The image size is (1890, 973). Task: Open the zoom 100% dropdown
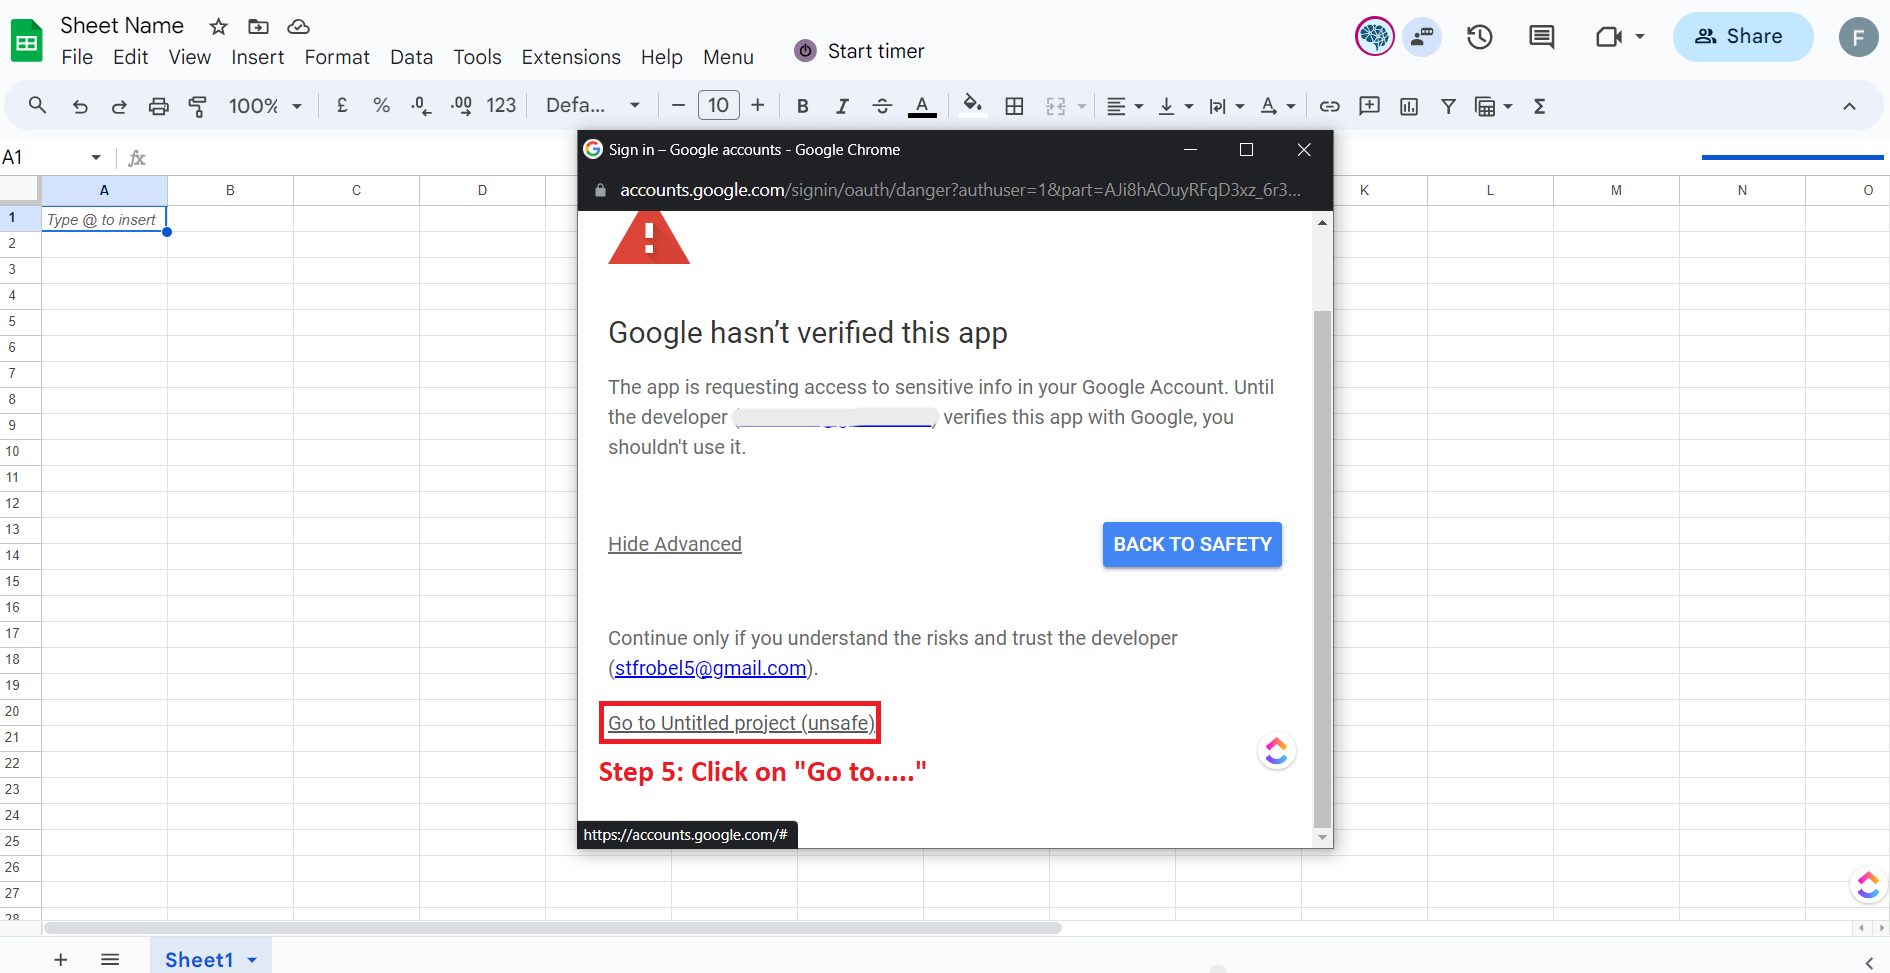click(x=265, y=106)
